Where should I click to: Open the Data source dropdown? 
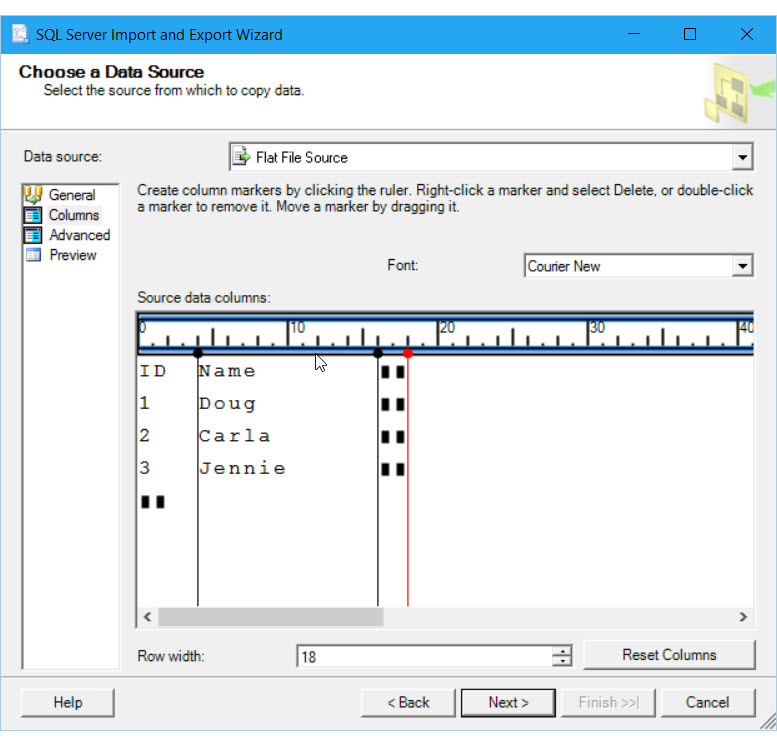[741, 157]
